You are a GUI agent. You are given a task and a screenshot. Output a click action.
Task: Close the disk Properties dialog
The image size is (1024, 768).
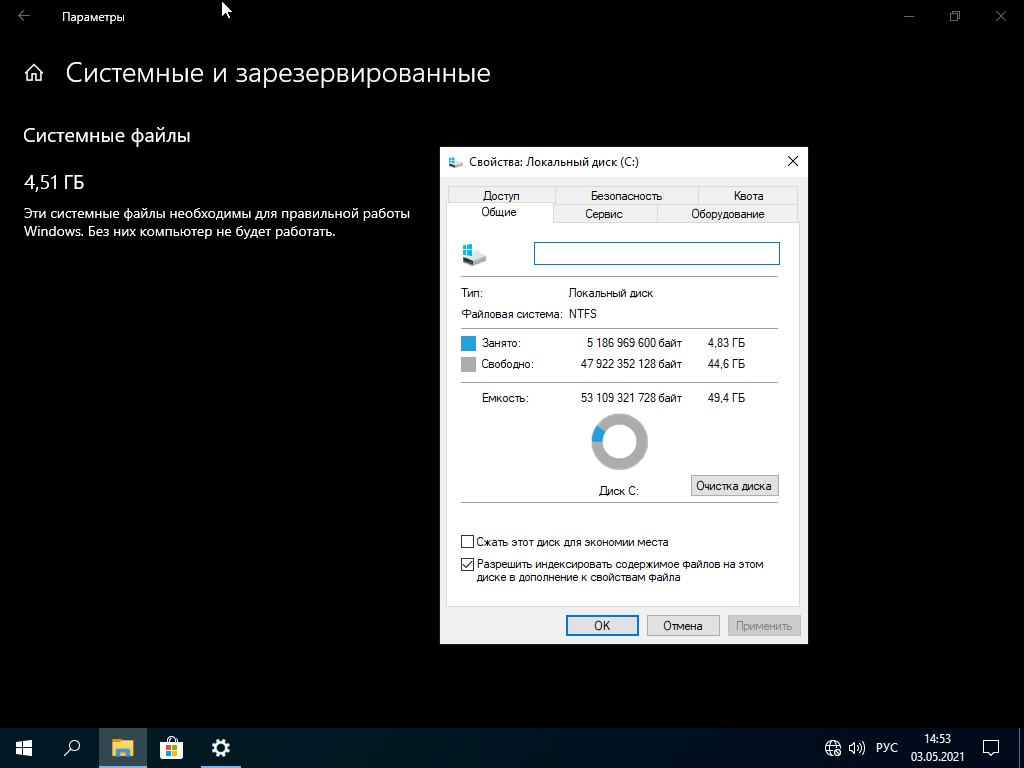[793, 161]
